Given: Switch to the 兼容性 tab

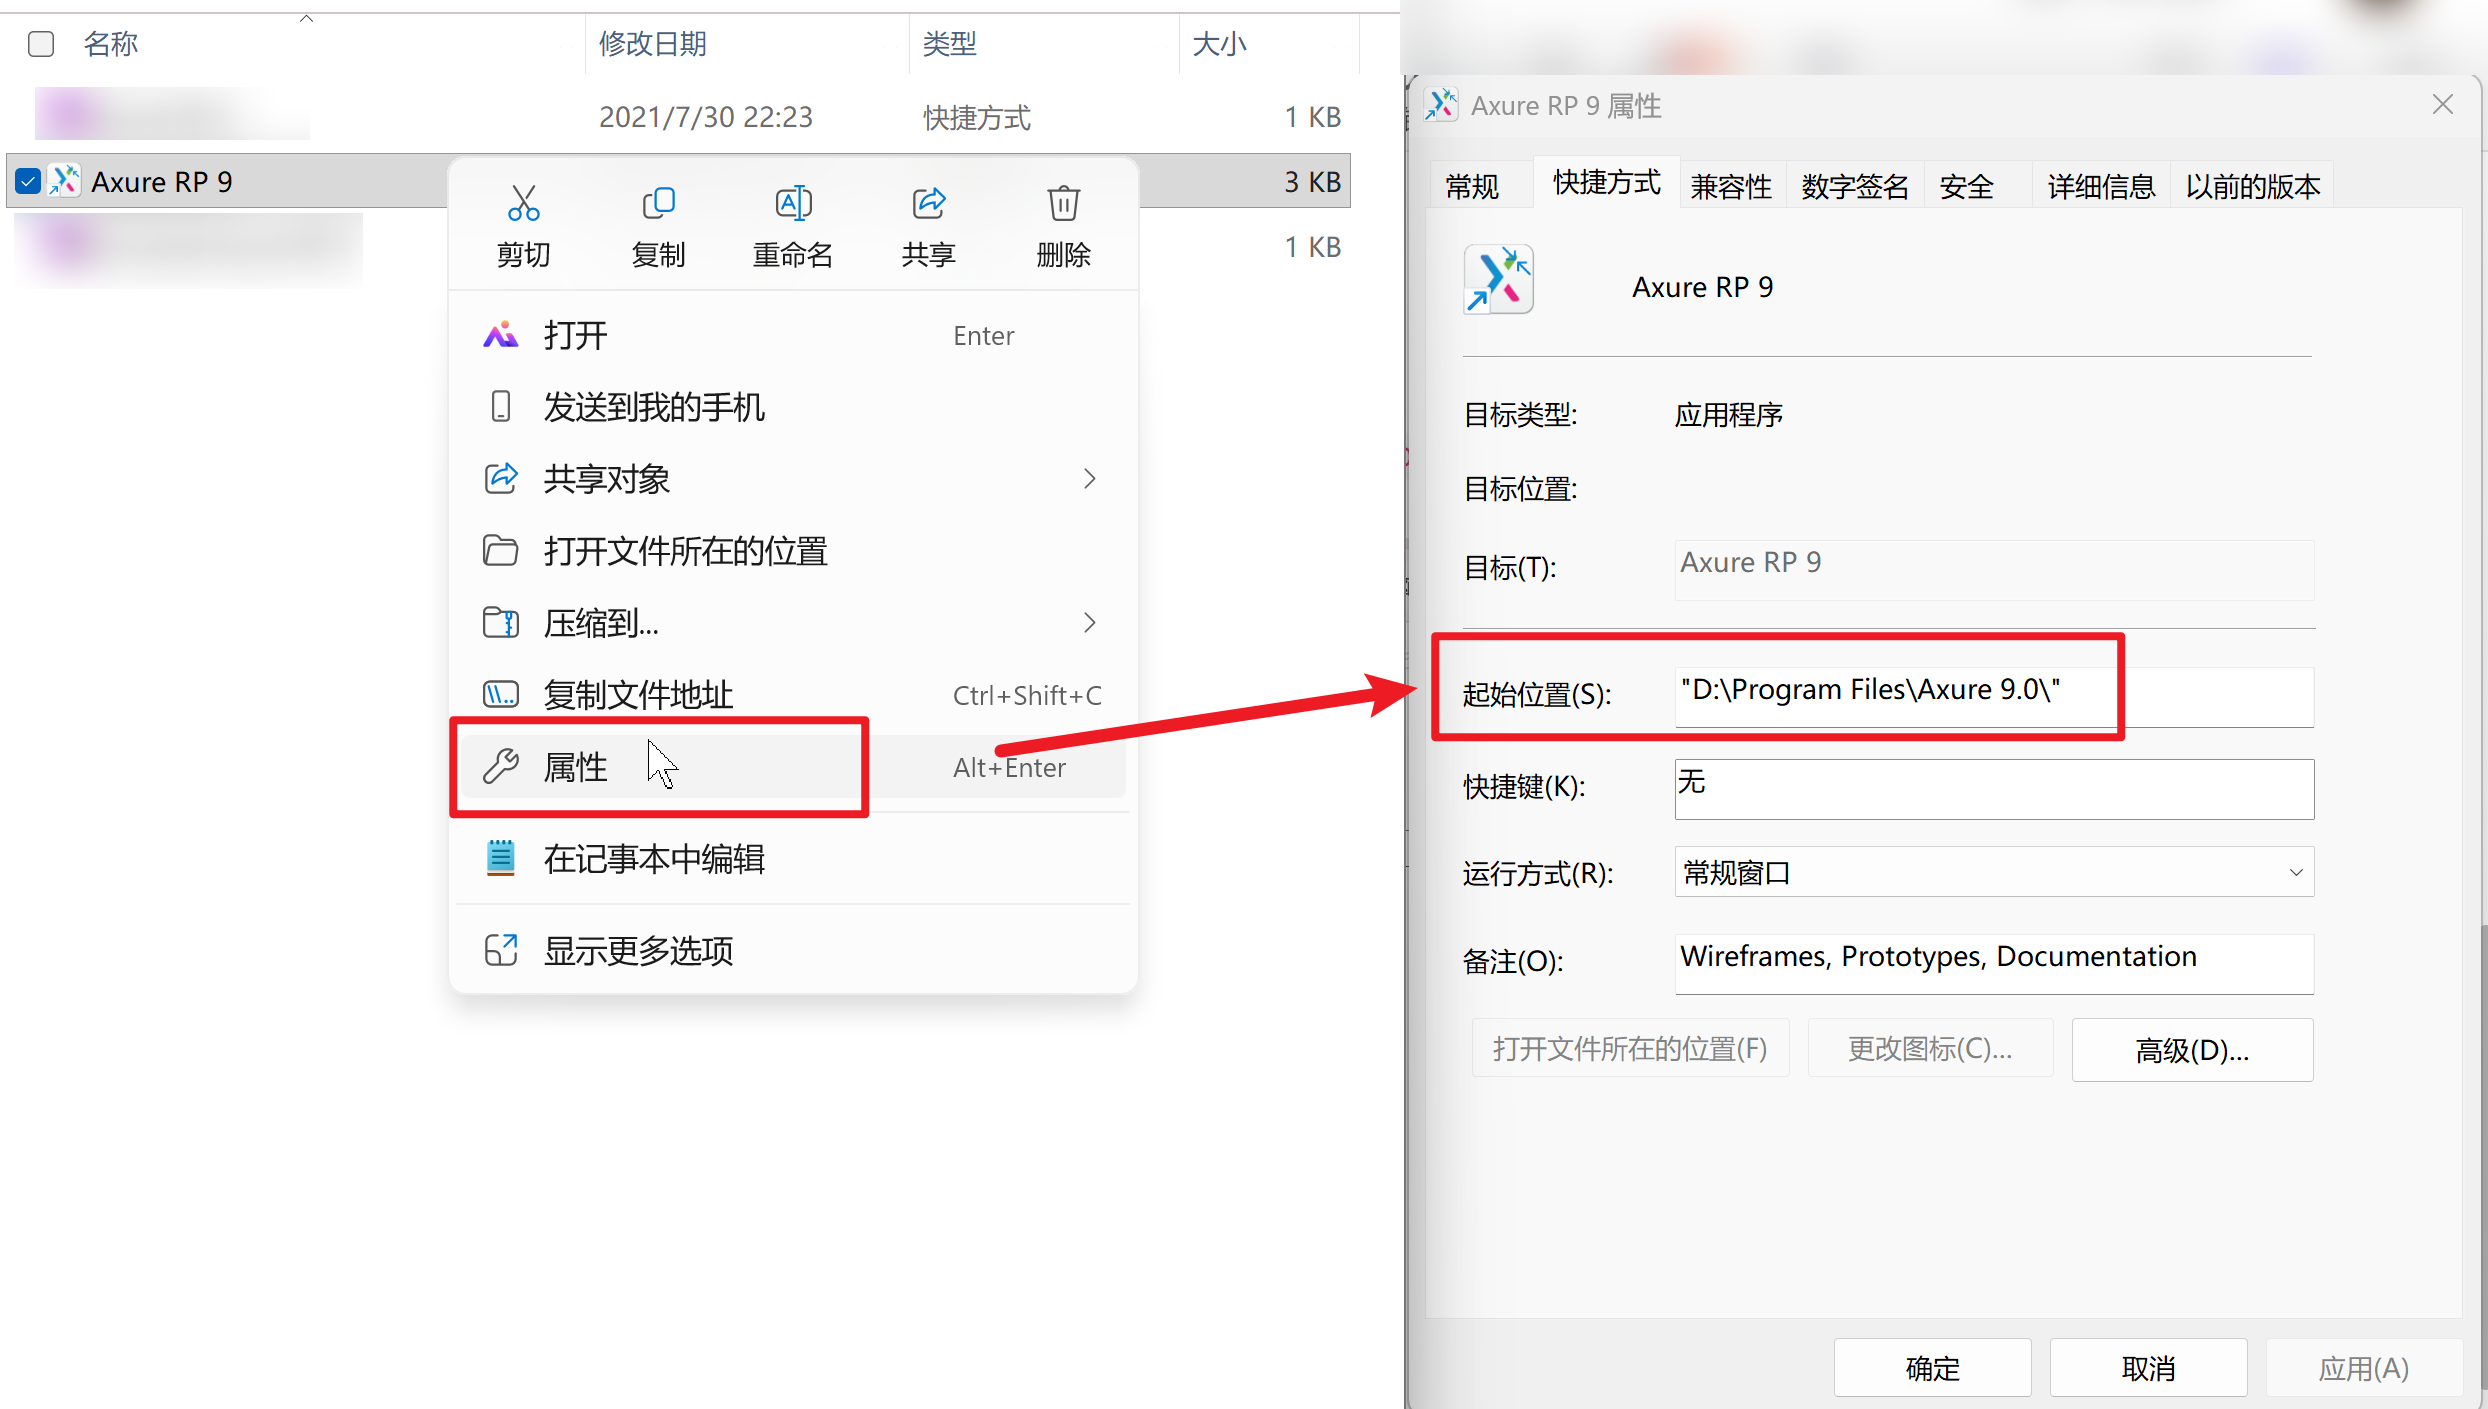Looking at the screenshot, I should [x=1731, y=186].
